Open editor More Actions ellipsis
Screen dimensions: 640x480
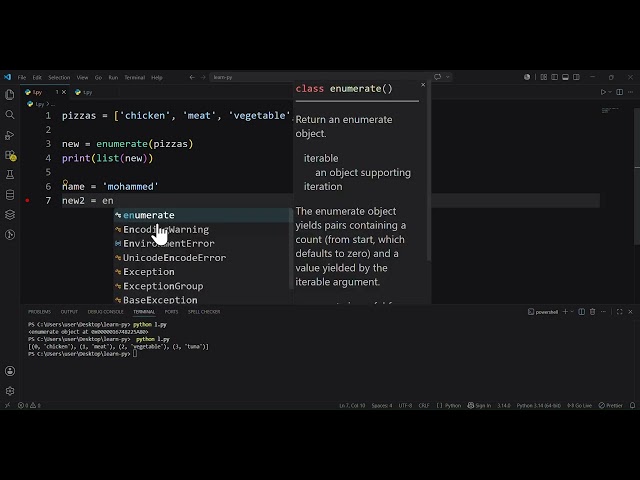point(631,92)
